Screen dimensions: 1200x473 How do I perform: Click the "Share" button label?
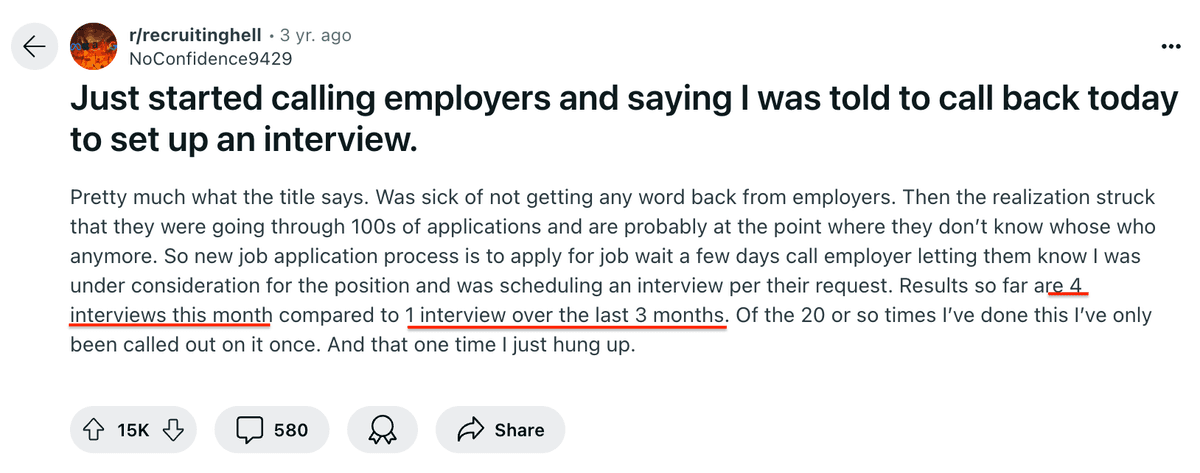coord(519,430)
